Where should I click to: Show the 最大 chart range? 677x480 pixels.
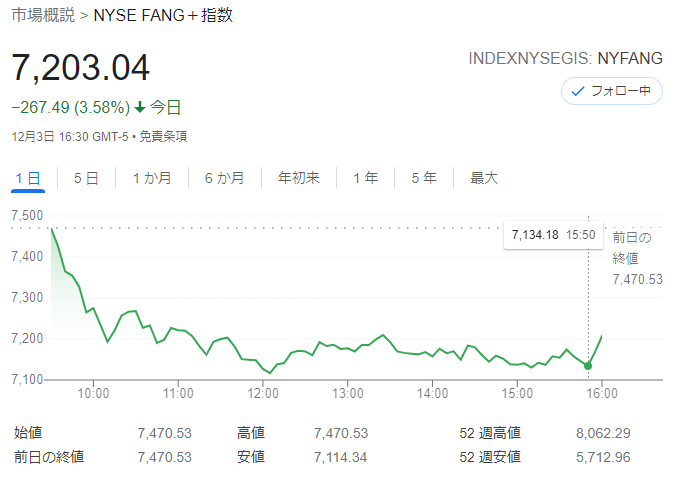point(484,178)
